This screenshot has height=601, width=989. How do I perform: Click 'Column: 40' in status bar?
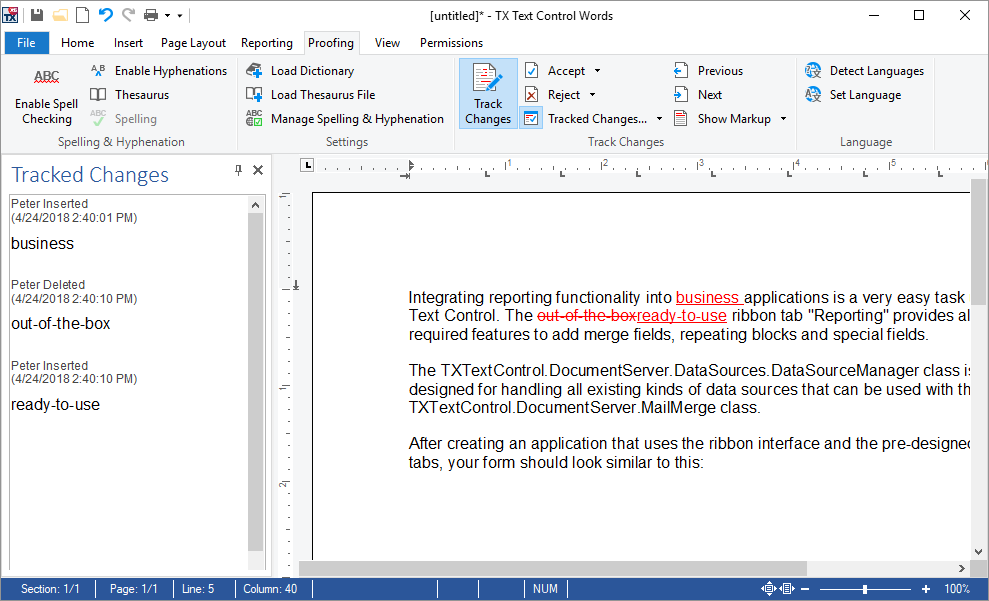tap(270, 589)
